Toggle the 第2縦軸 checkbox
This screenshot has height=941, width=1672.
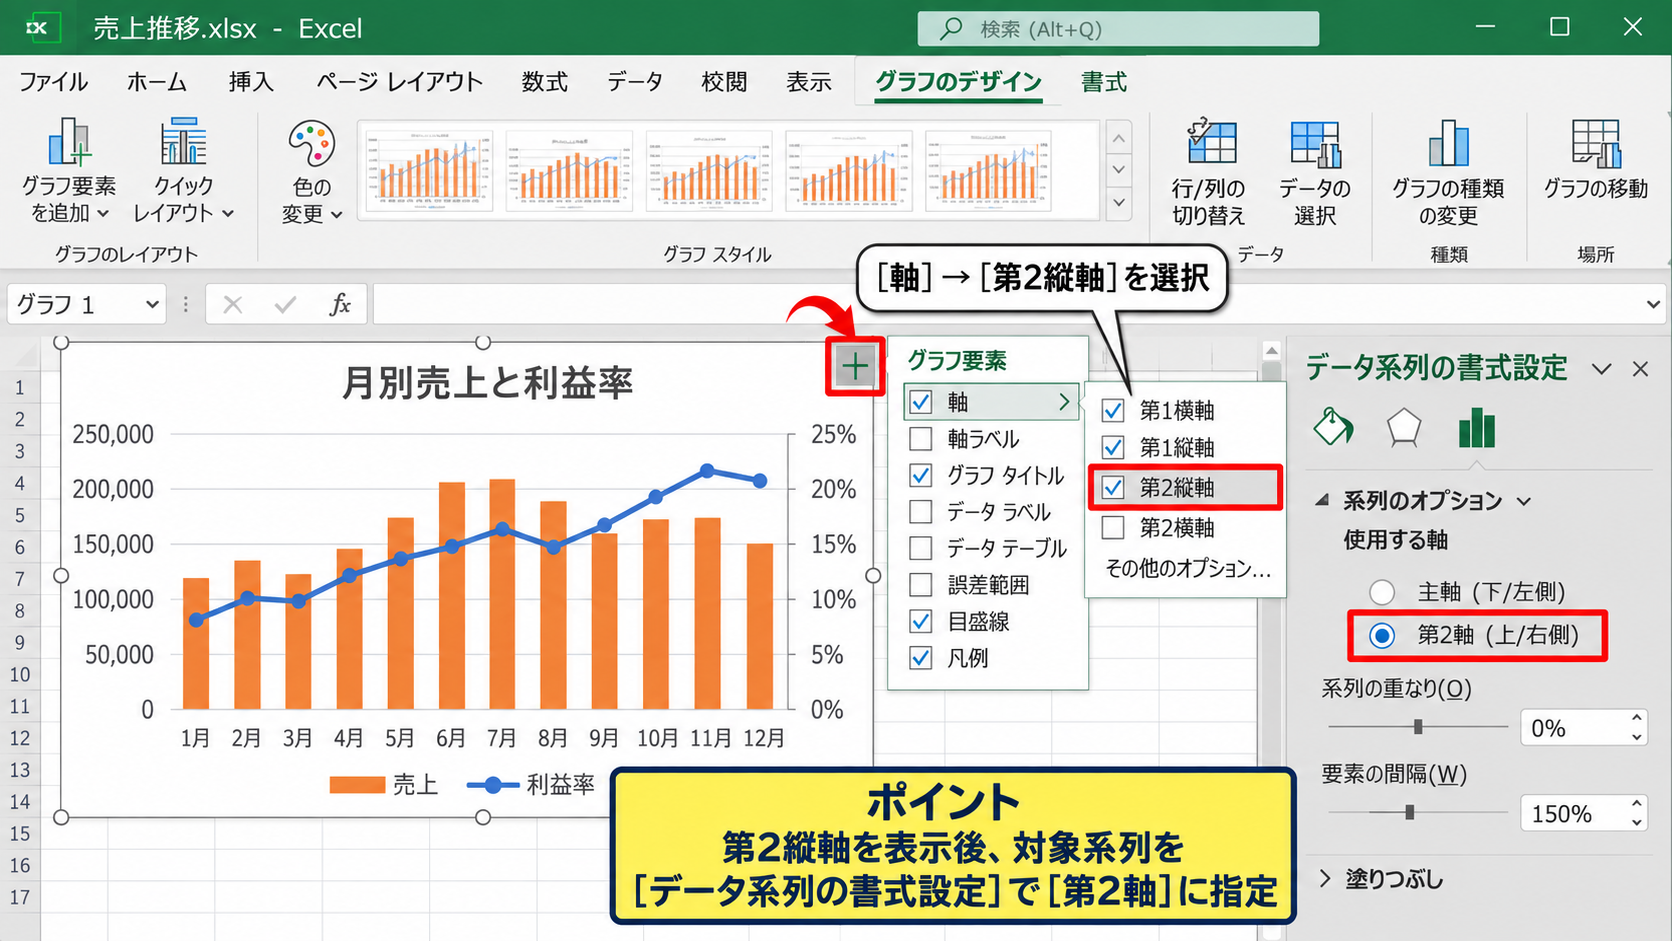1113,487
